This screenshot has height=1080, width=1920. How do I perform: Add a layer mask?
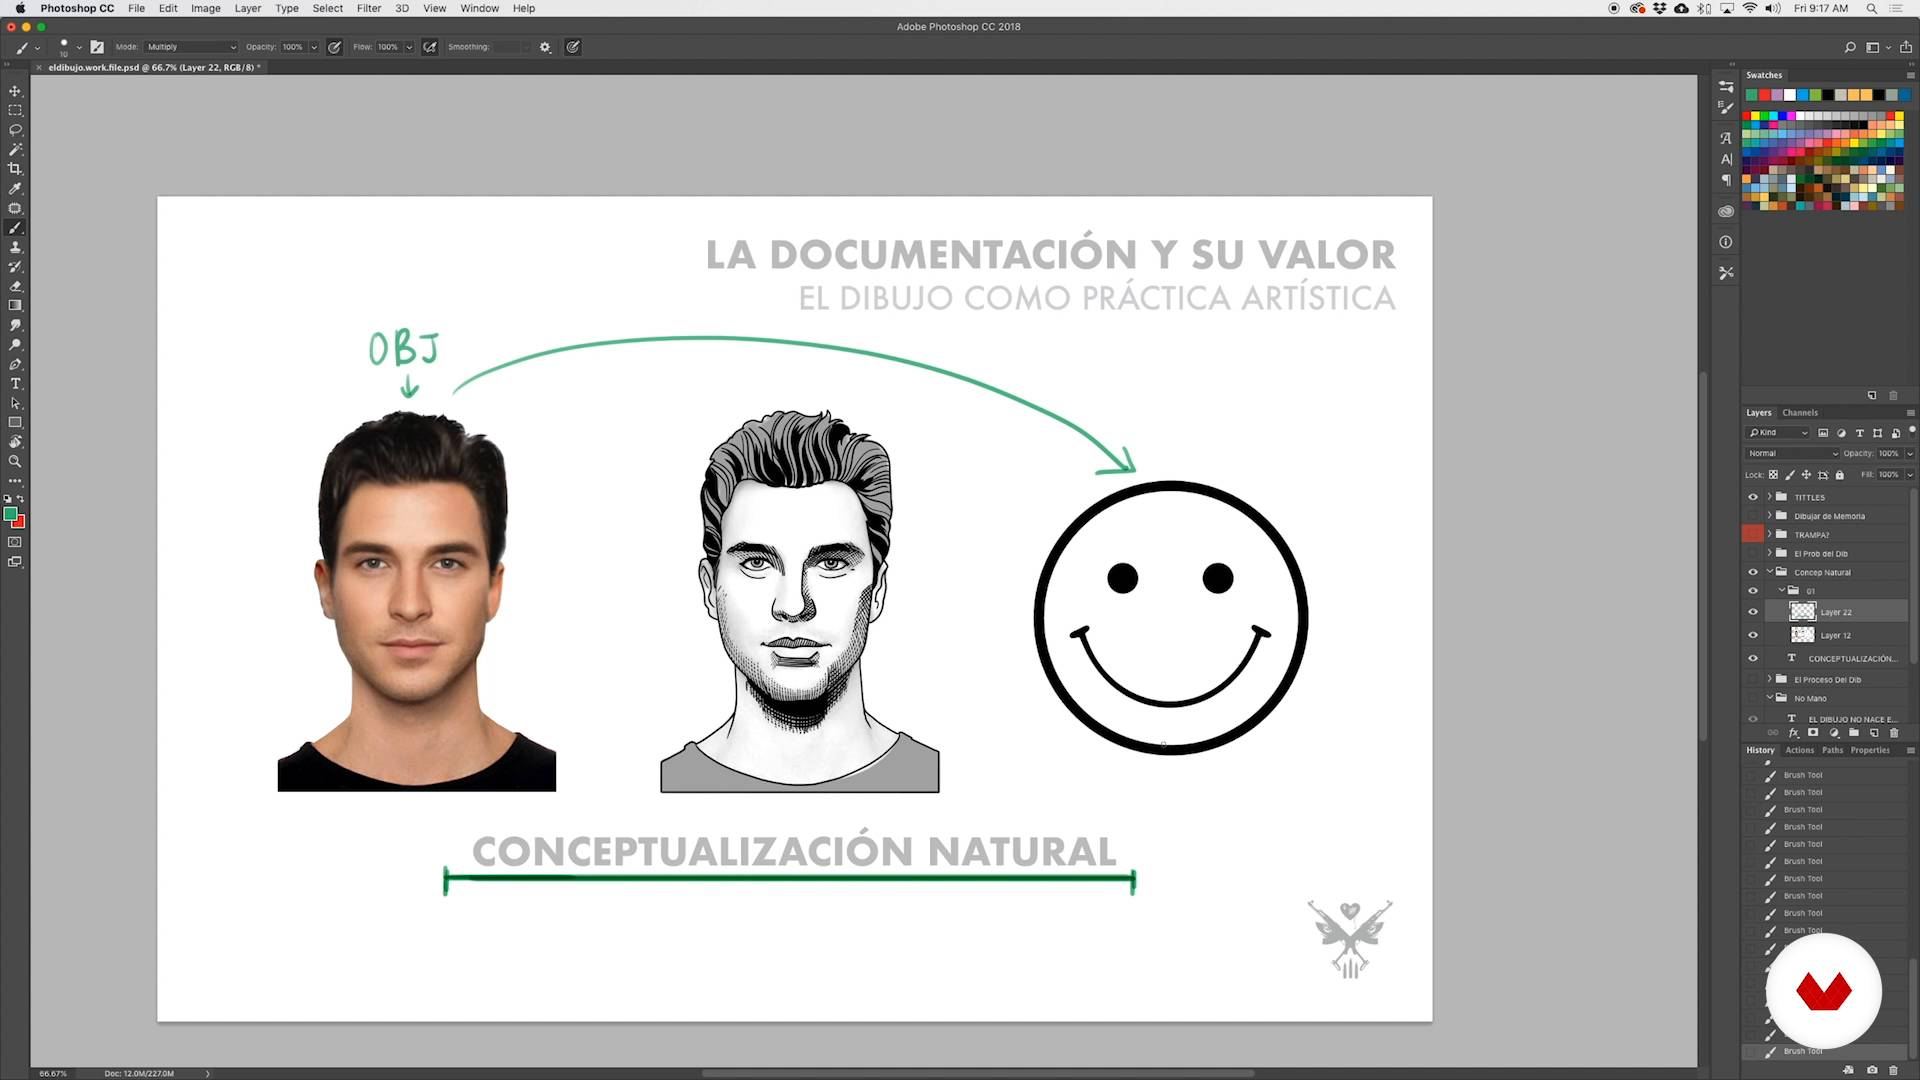[1813, 733]
